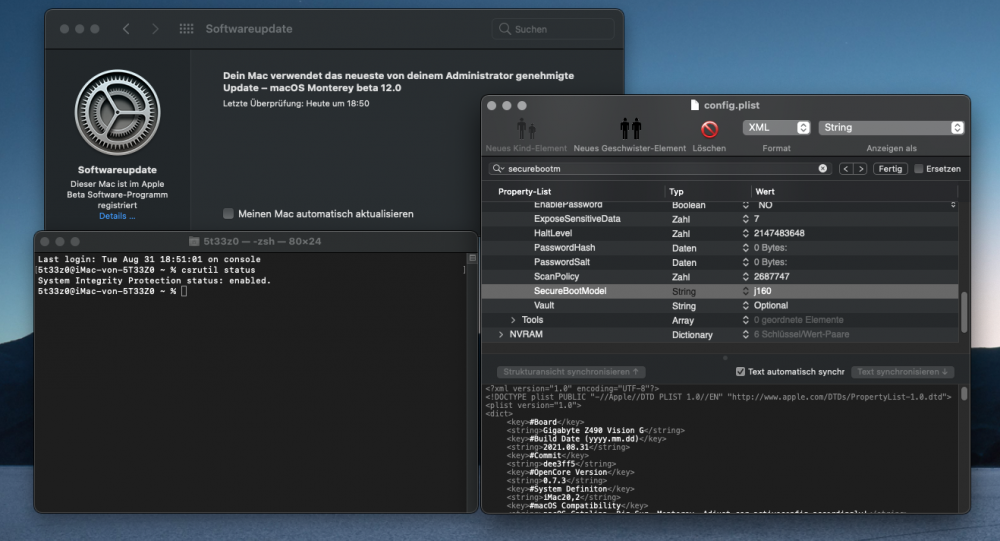Click Neues Kind-Element toolbar icon
The width and height of the screenshot is (1000, 541).
526,129
